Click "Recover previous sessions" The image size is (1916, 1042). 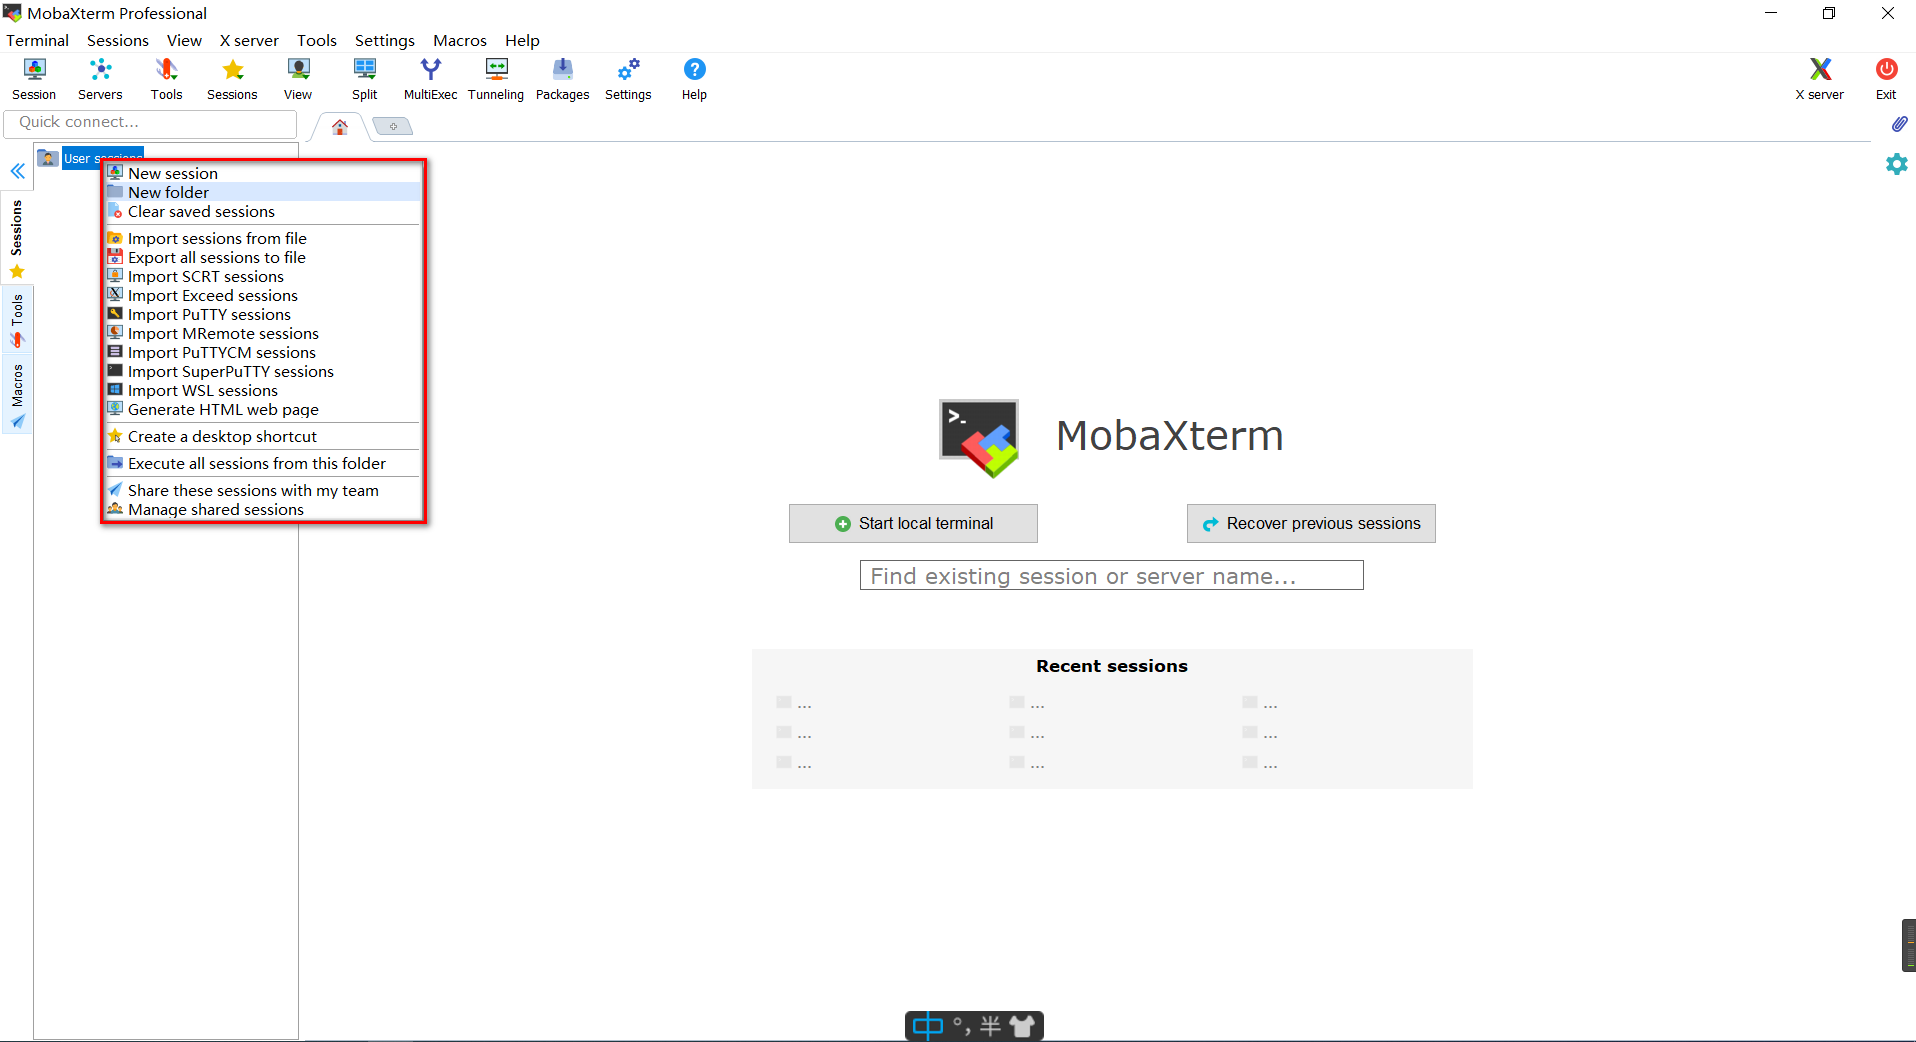[1311, 523]
